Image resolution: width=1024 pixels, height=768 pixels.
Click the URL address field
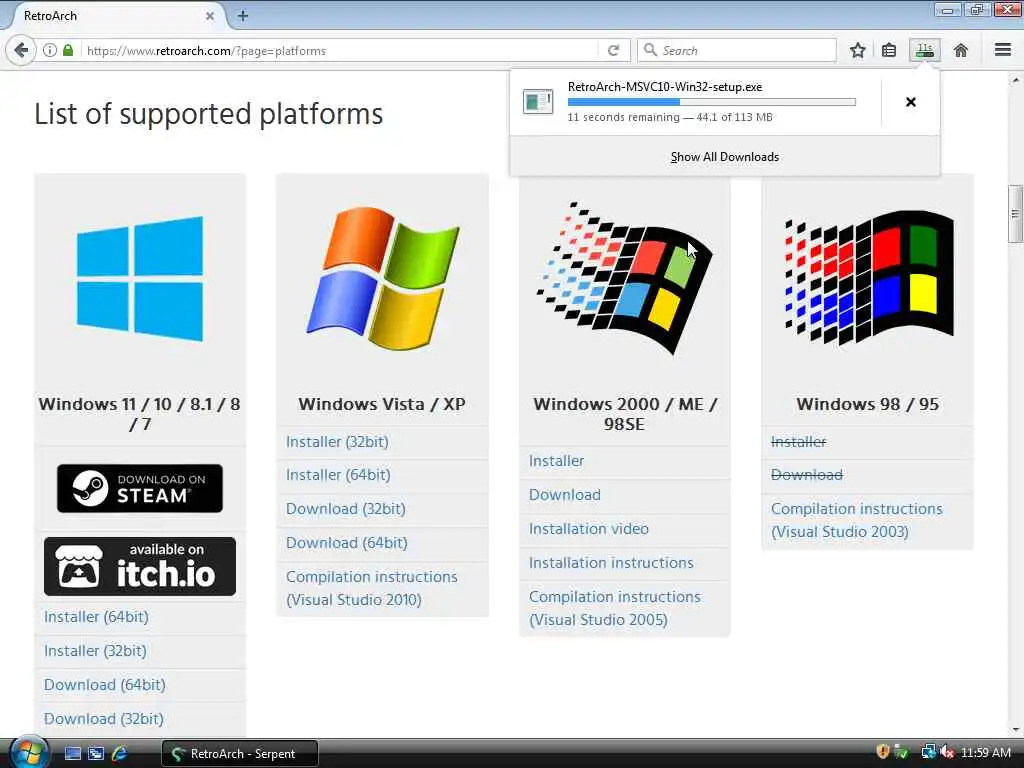(340, 50)
